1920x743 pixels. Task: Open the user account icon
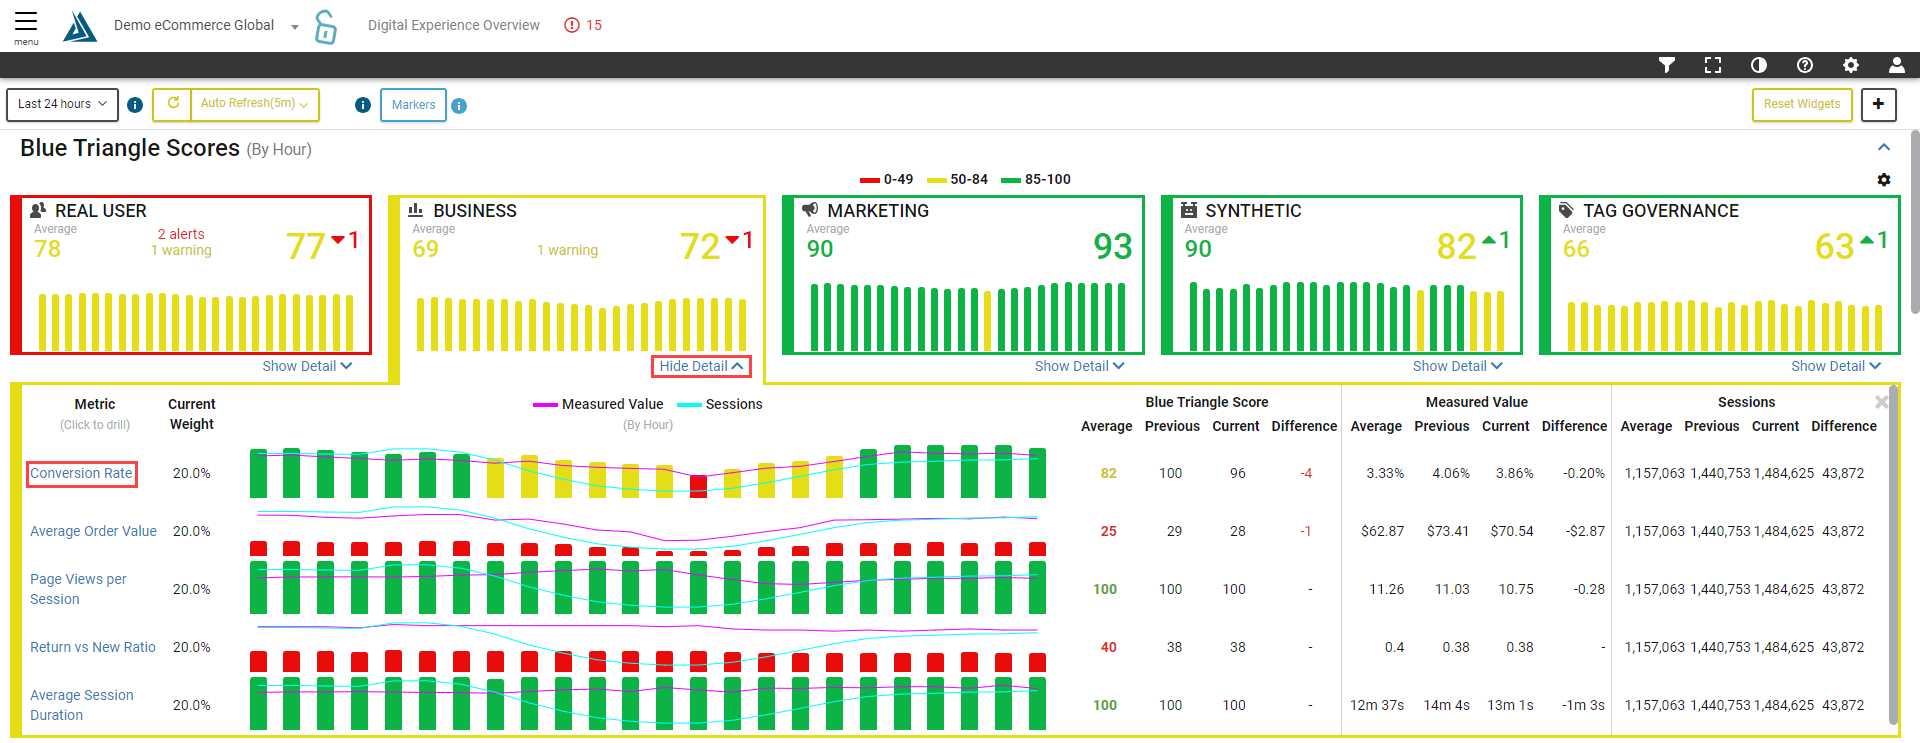click(1896, 65)
